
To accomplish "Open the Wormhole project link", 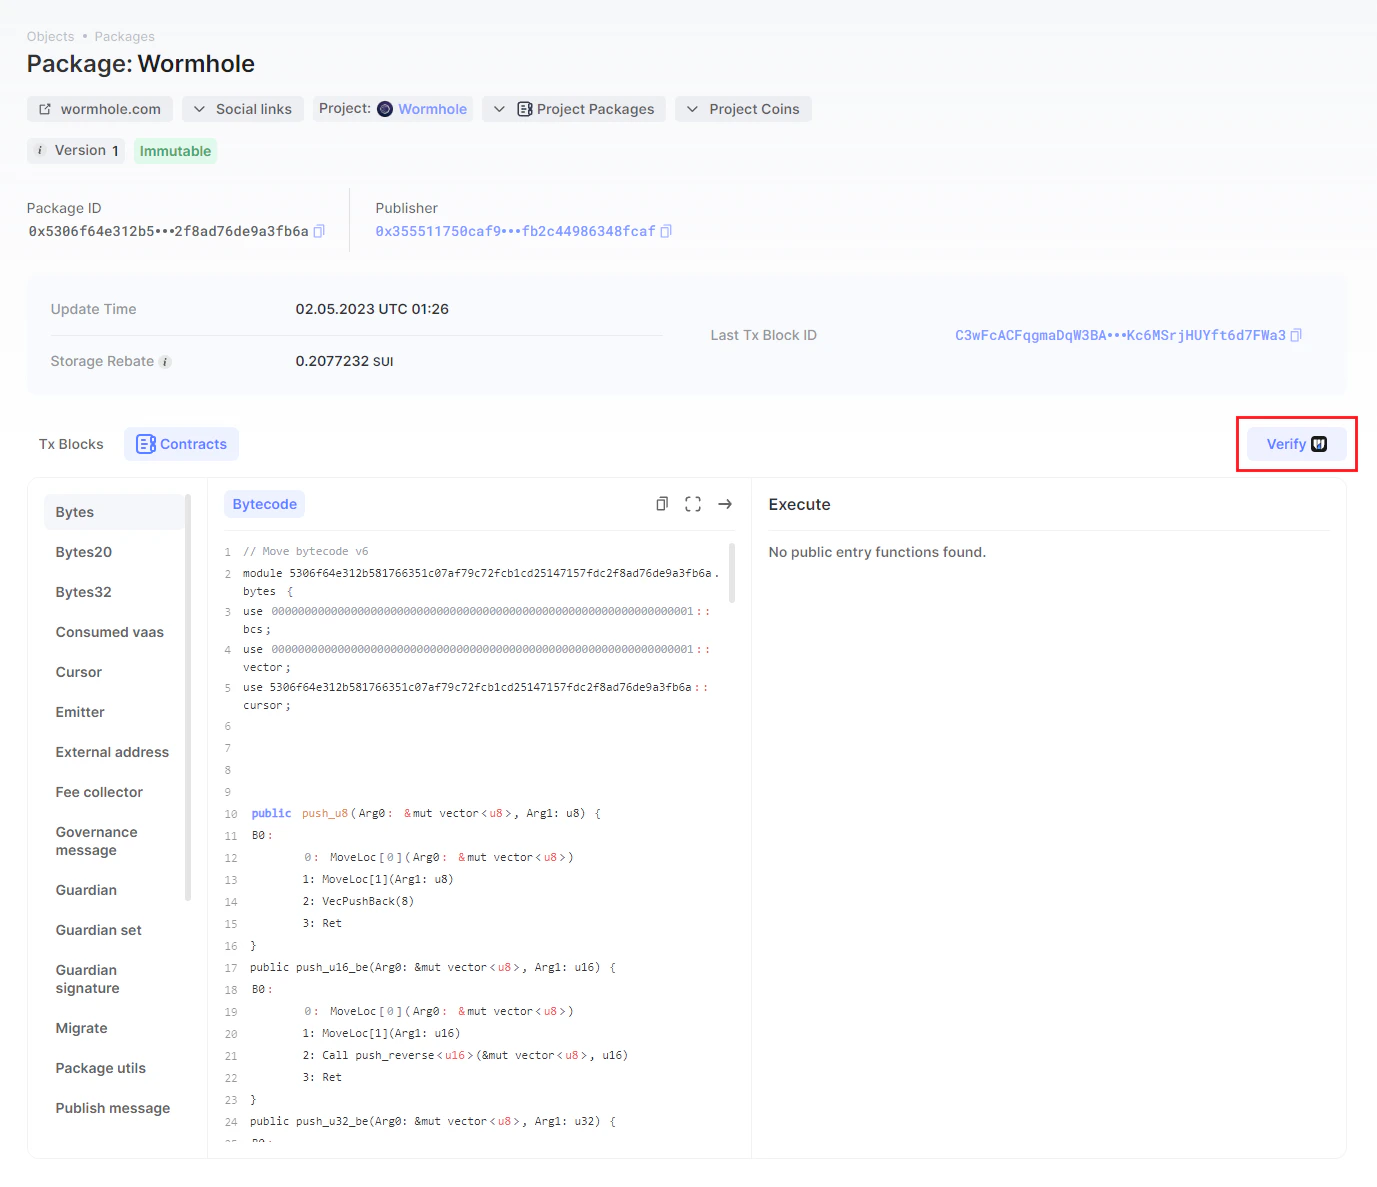I will [x=432, y=109].
